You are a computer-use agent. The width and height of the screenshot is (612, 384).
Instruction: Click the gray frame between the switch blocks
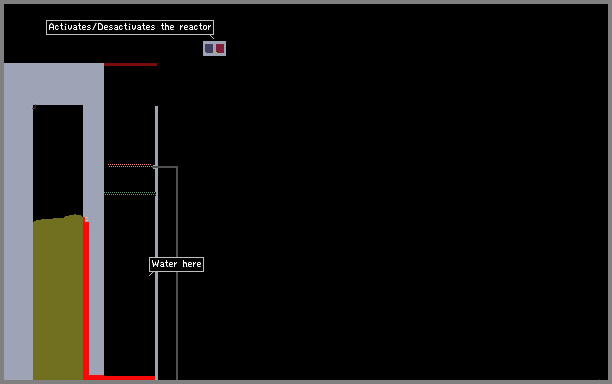click(214, 48)
